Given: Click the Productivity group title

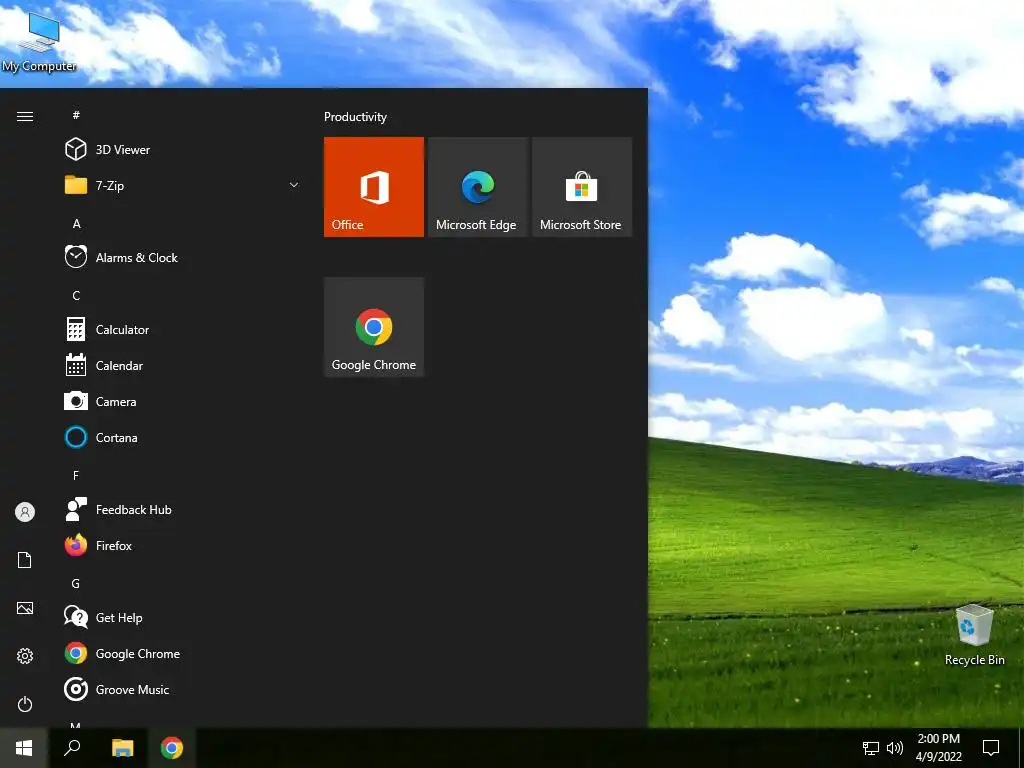Looking at the screenshot, I should coord(355,117).
